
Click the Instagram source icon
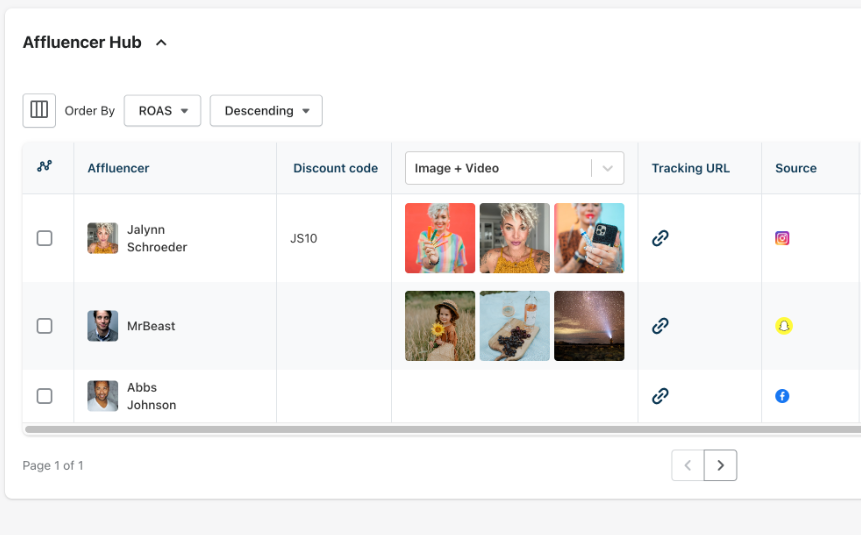(782, 238)
